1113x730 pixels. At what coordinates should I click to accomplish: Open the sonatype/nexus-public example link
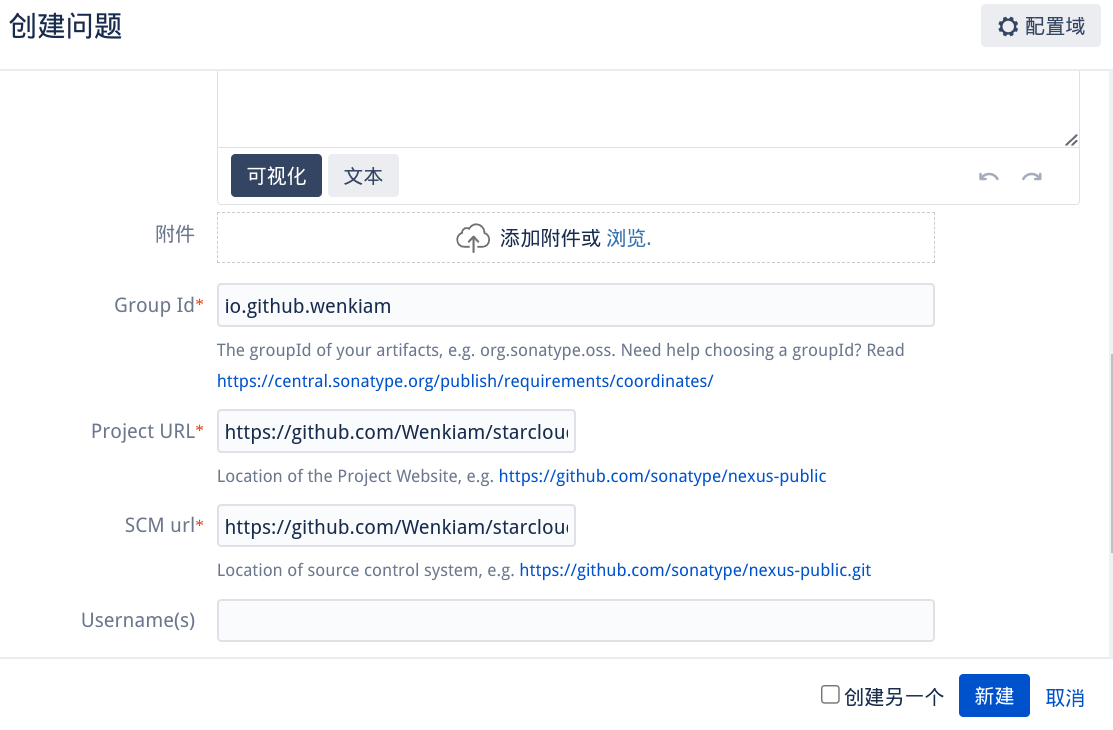(x=662, y=476)
